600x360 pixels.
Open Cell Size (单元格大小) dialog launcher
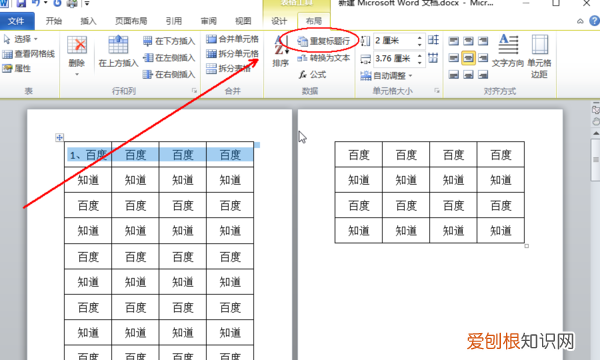pyautogui.click(x=437, y=91)
